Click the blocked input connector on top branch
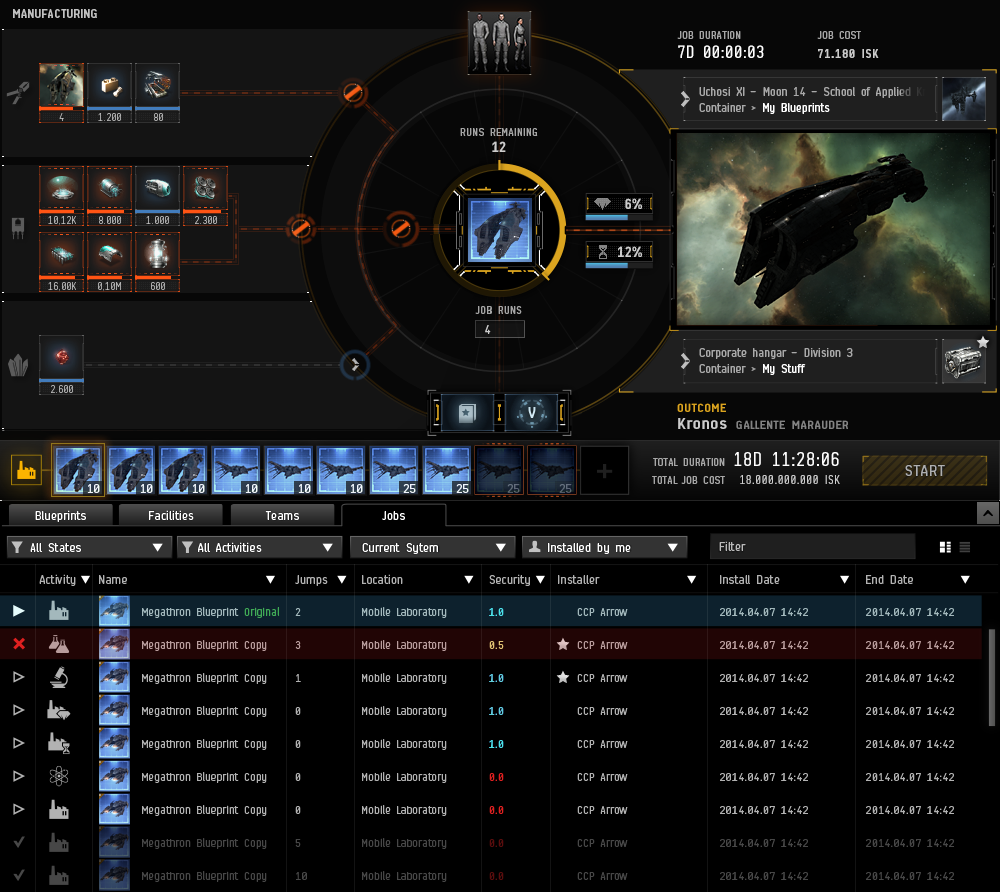This screenshot has width=1000, height=892. pyautogui.click(x=353, y=92)
